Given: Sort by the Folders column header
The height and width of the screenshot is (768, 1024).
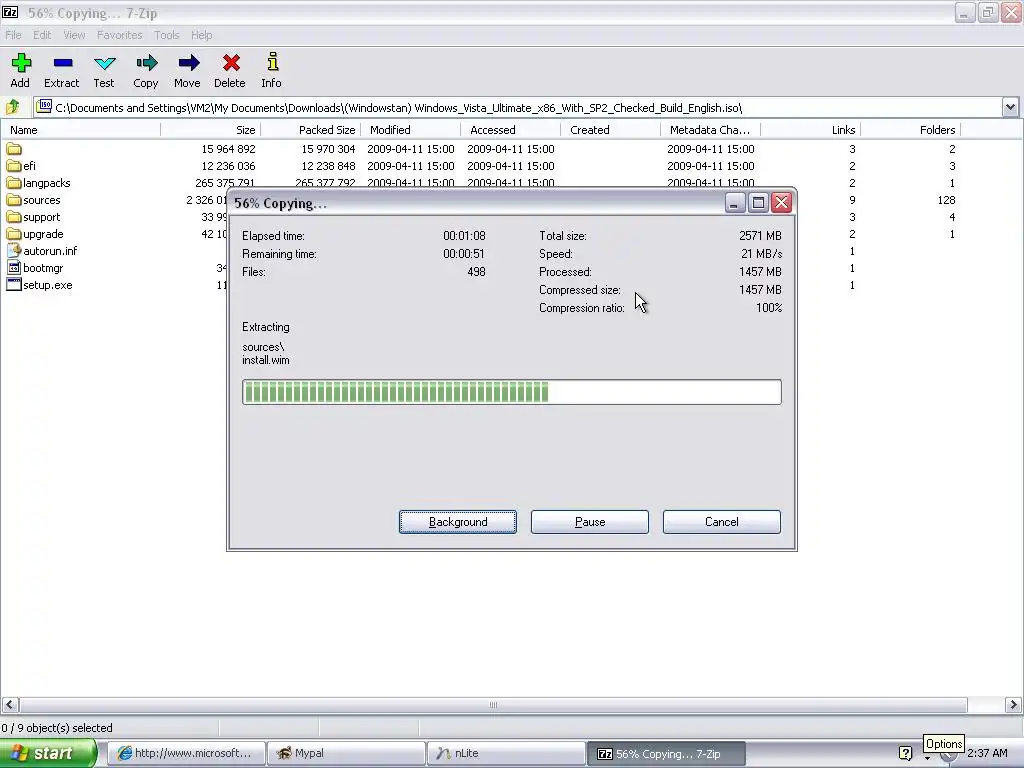Looking at the screenshot, I should point(910,130).
